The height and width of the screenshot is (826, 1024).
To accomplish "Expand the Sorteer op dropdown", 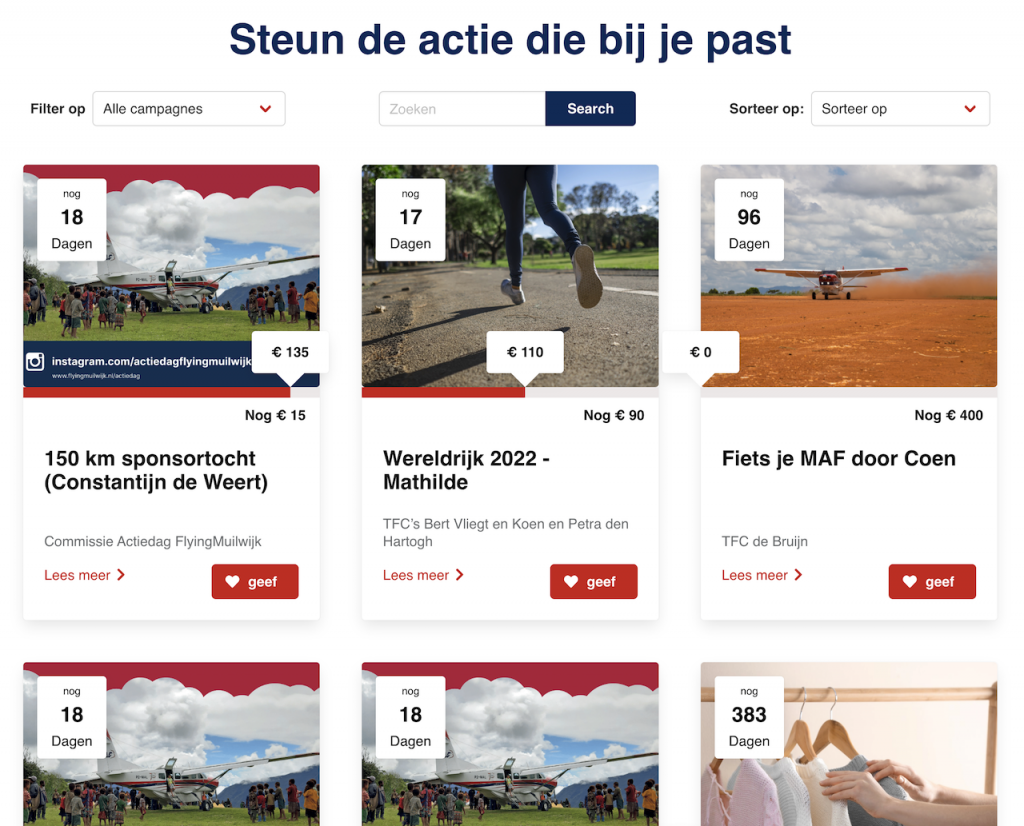I will pos(900,108).
